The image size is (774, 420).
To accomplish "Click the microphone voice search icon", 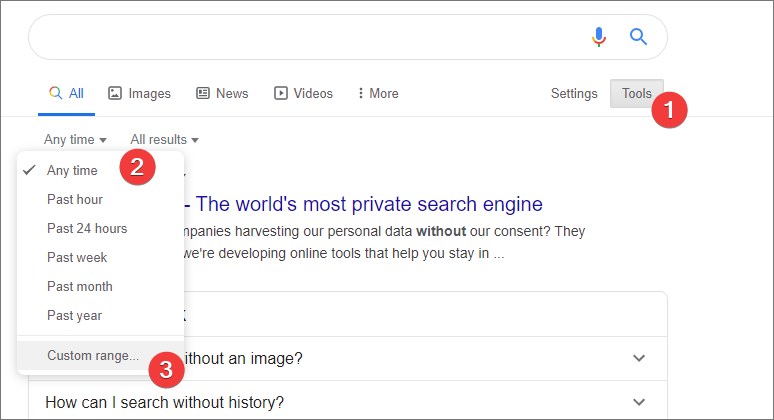I will click(x=599, y=37).
